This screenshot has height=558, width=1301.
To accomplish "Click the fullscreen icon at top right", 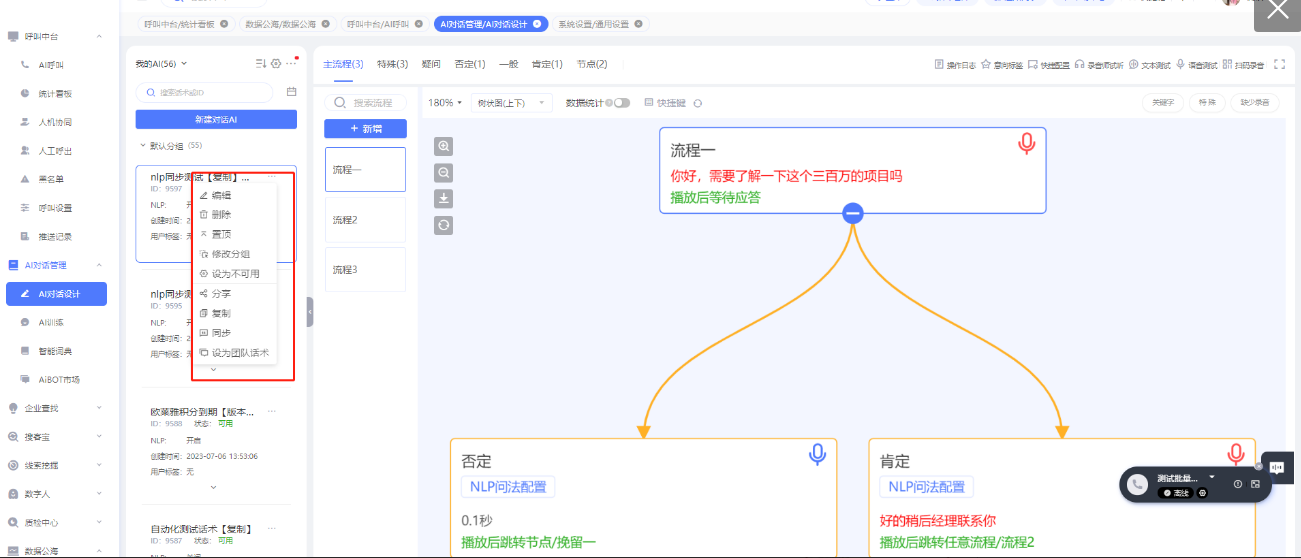I will click(x=1279, y=65).
